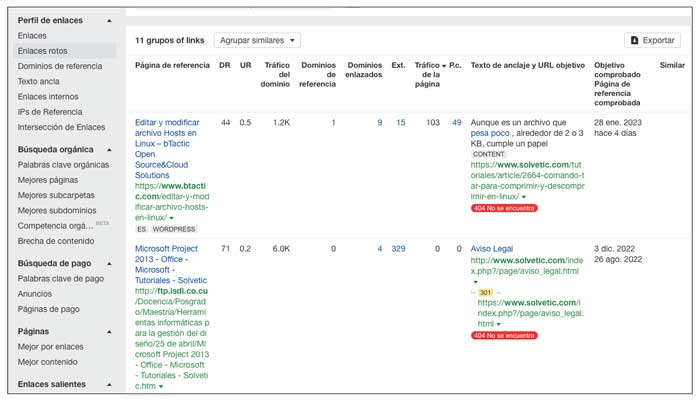Image resolution: width=700 pixels, height=402 pixels.
Task: Go to Texto ancla report
Action: click(38, 81)
